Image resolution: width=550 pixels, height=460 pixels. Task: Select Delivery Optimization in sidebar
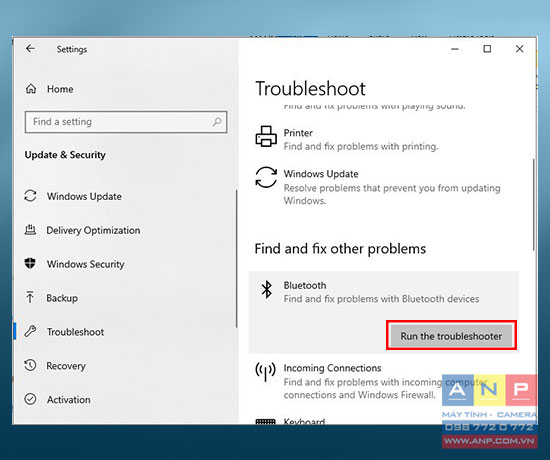93,230
